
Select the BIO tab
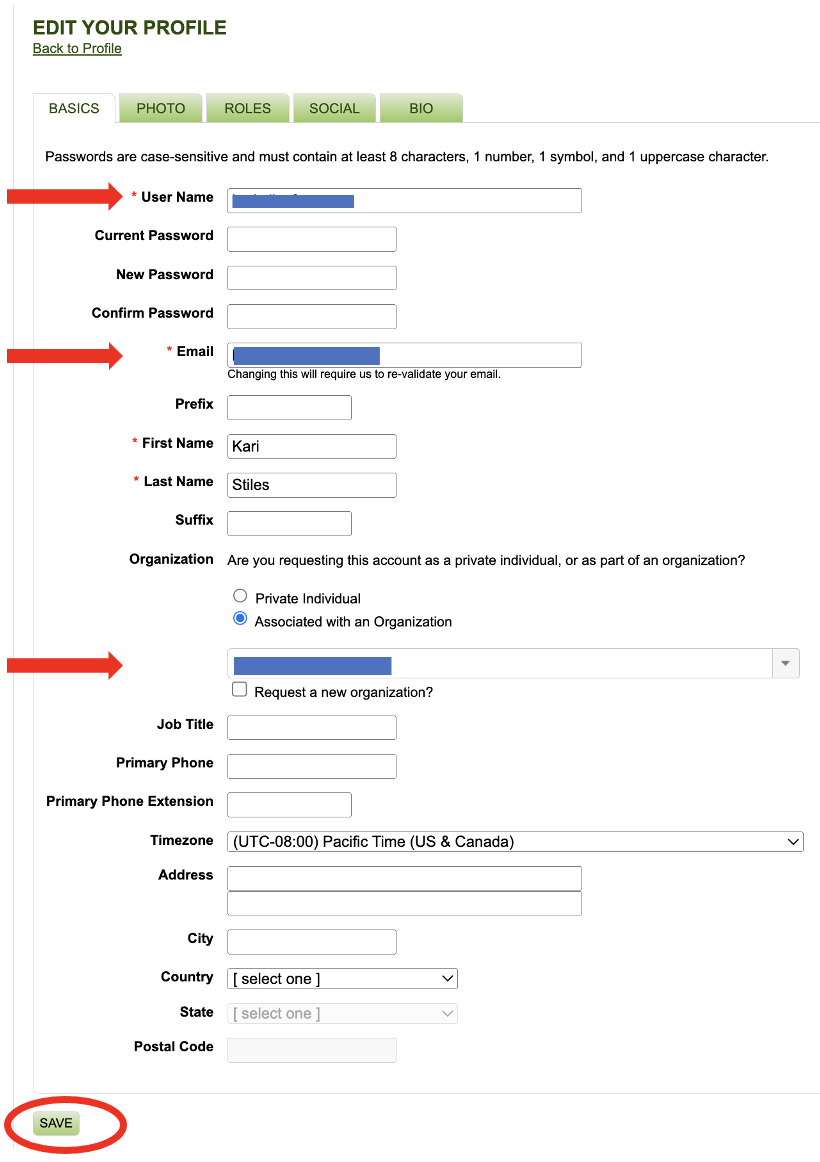[421, 108]
